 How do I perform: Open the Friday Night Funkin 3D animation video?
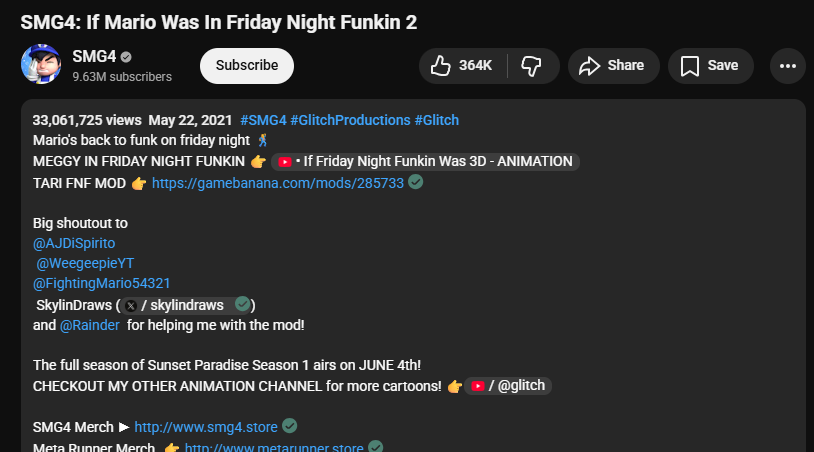426,162
